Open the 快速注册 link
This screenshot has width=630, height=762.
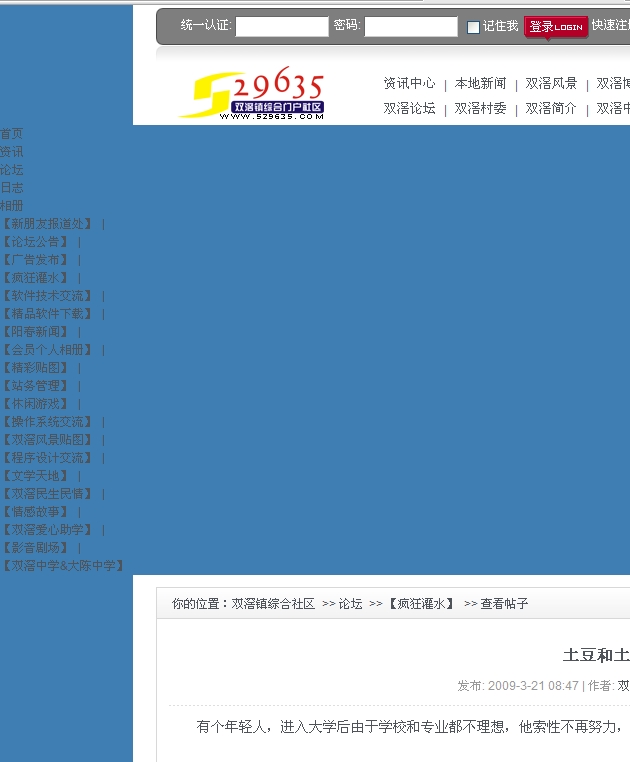click(611, 25)
